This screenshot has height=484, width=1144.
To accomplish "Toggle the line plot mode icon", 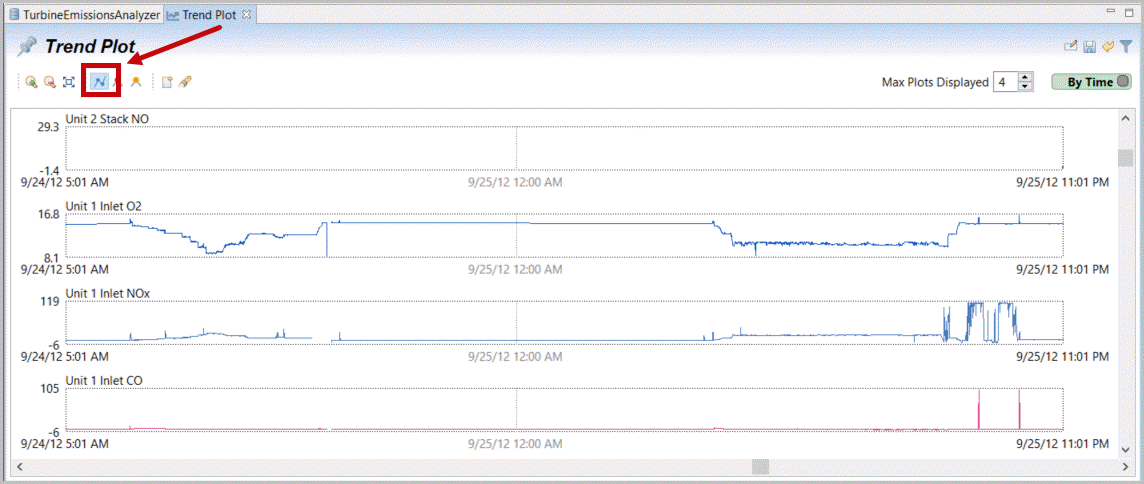I will 100,82.
